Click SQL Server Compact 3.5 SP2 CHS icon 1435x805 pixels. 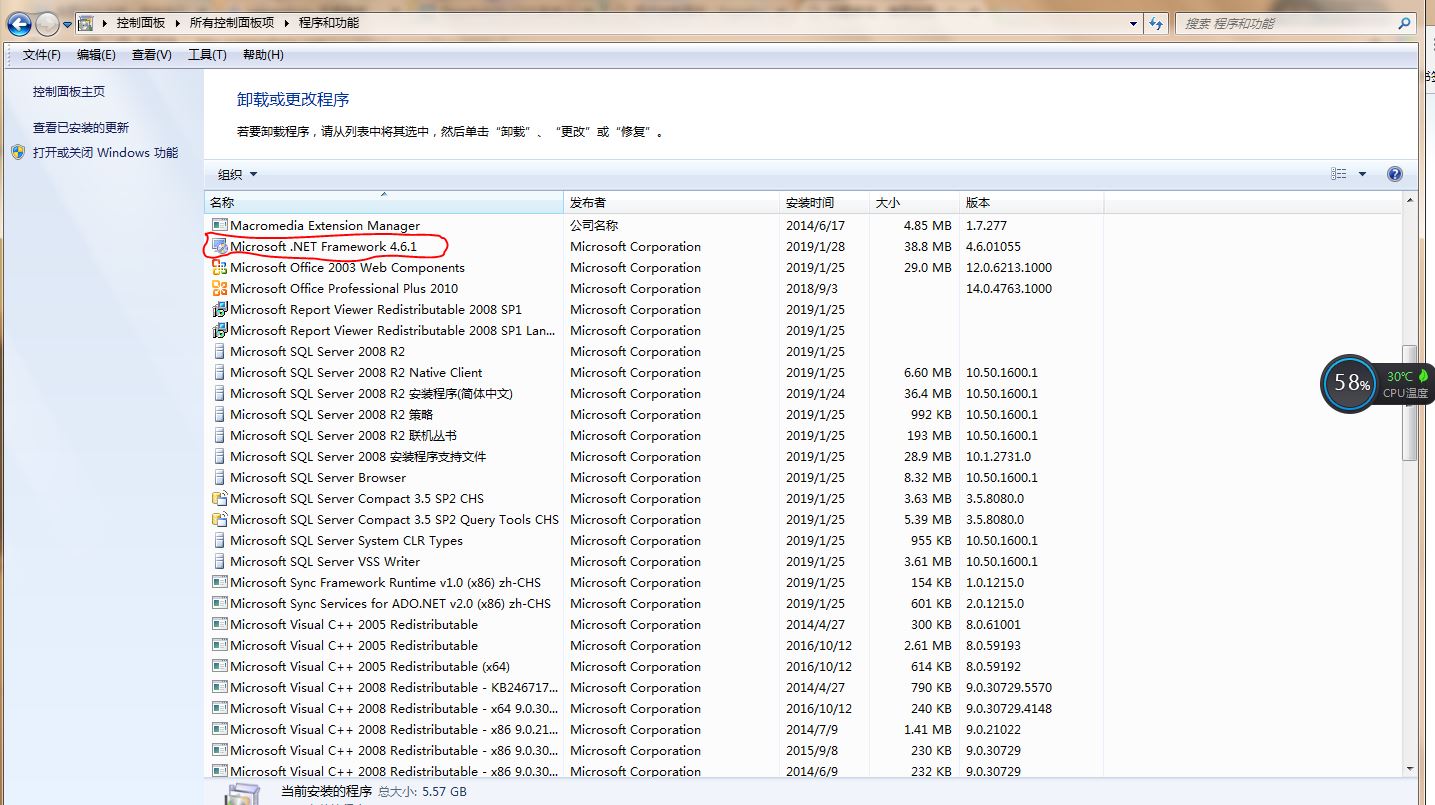220,499
